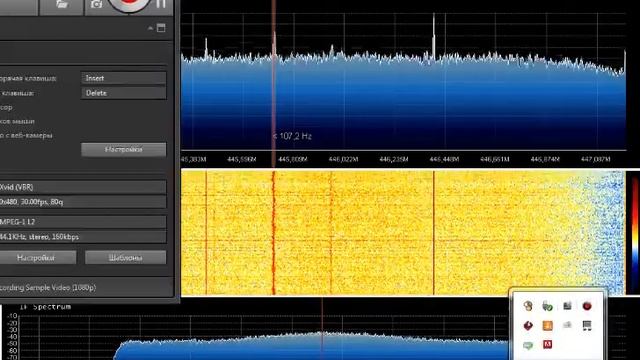Select the 30.00fps, 80q video format row

click(83, 202)
